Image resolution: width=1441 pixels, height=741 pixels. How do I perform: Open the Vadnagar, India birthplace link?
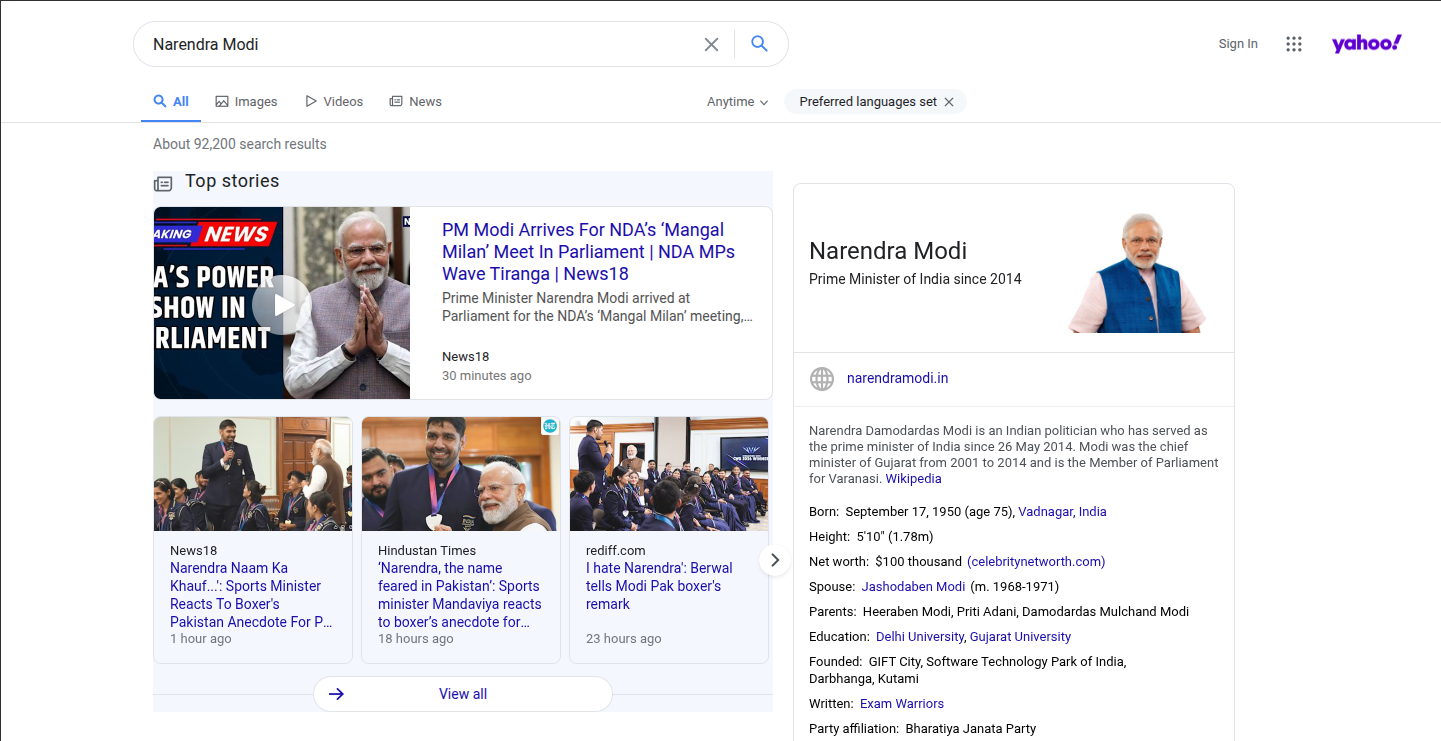(1062, 512)
